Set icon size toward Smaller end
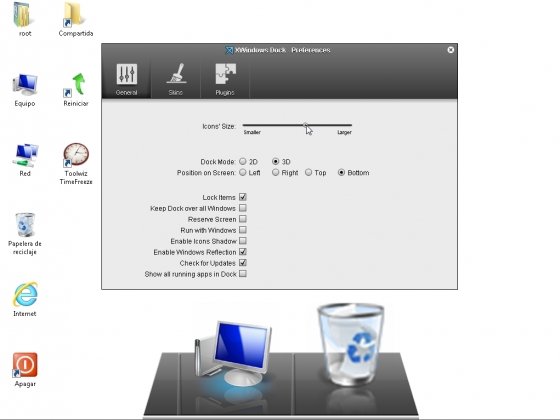Image resolution: width=560 pixels, height=420 pixels. click(x=252, y=132)
